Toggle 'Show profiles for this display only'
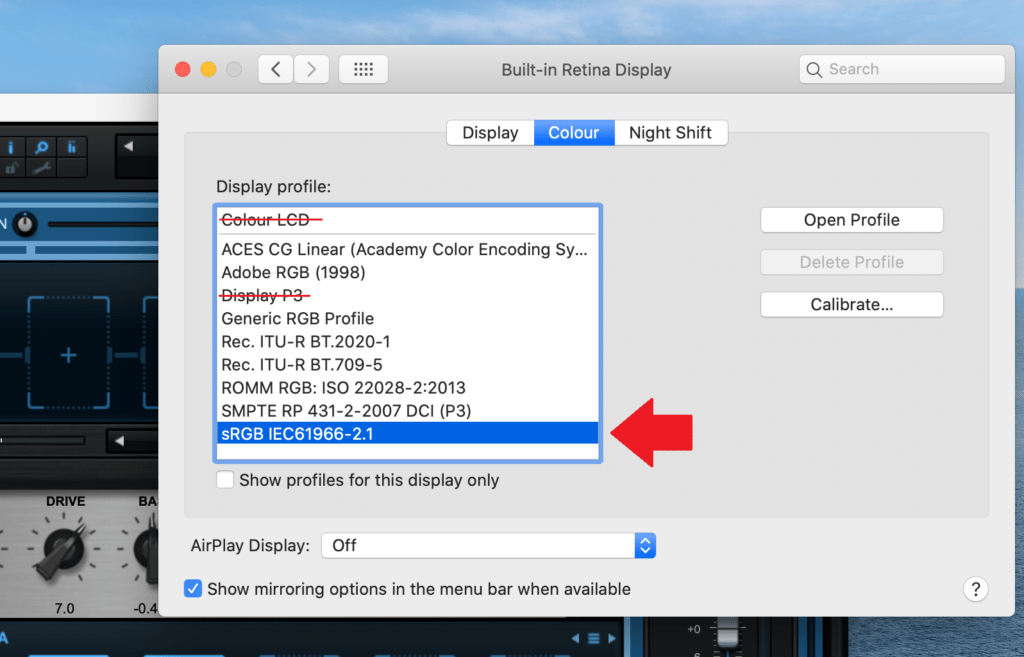This screenshot has width=1024, height=657. point(225,480)
